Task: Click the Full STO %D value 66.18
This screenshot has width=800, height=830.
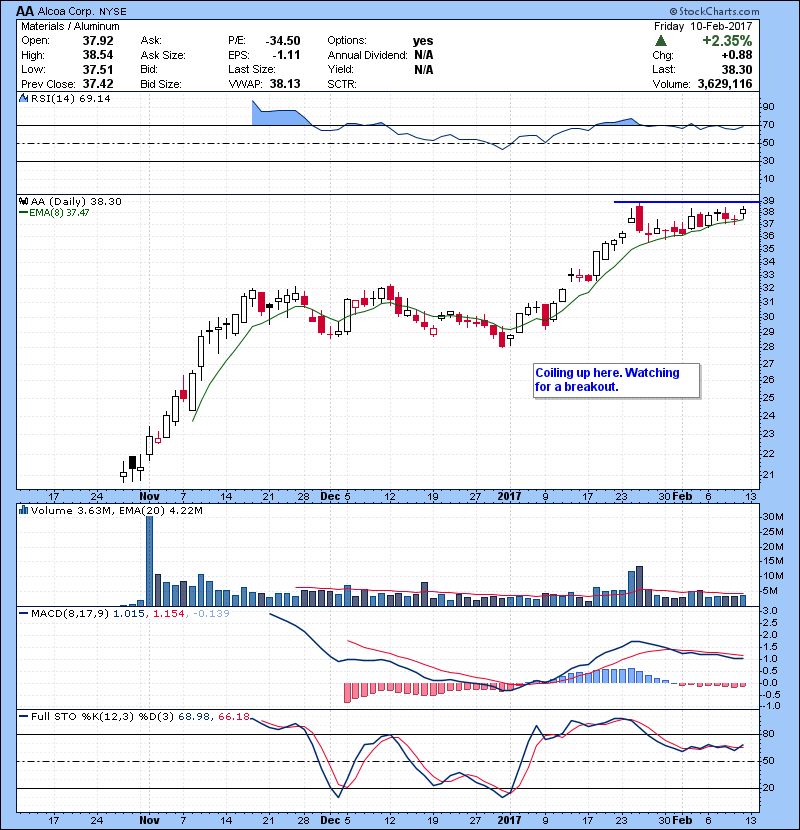Action: coord(234,717)
